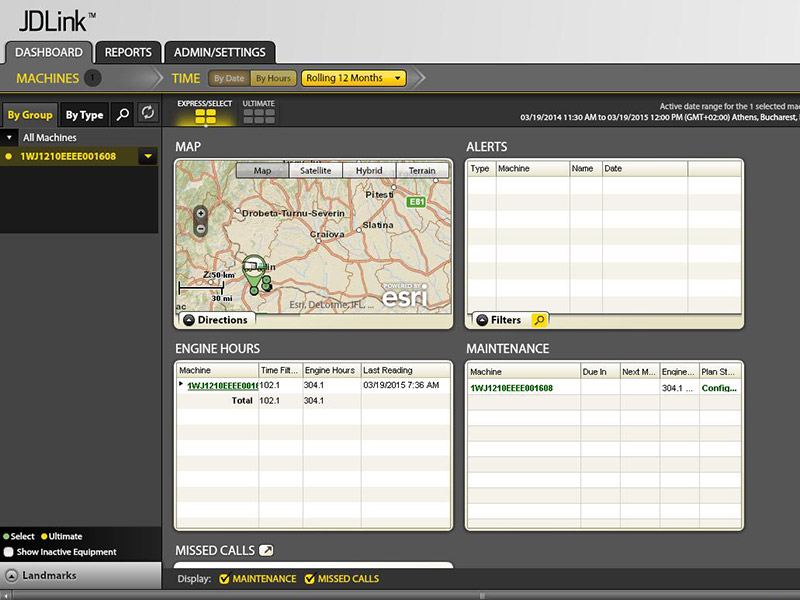The height and width of the screenshot is (600, 800).
Task: Click the search magnifier icon in machine panel
Action: click(122, 114)
